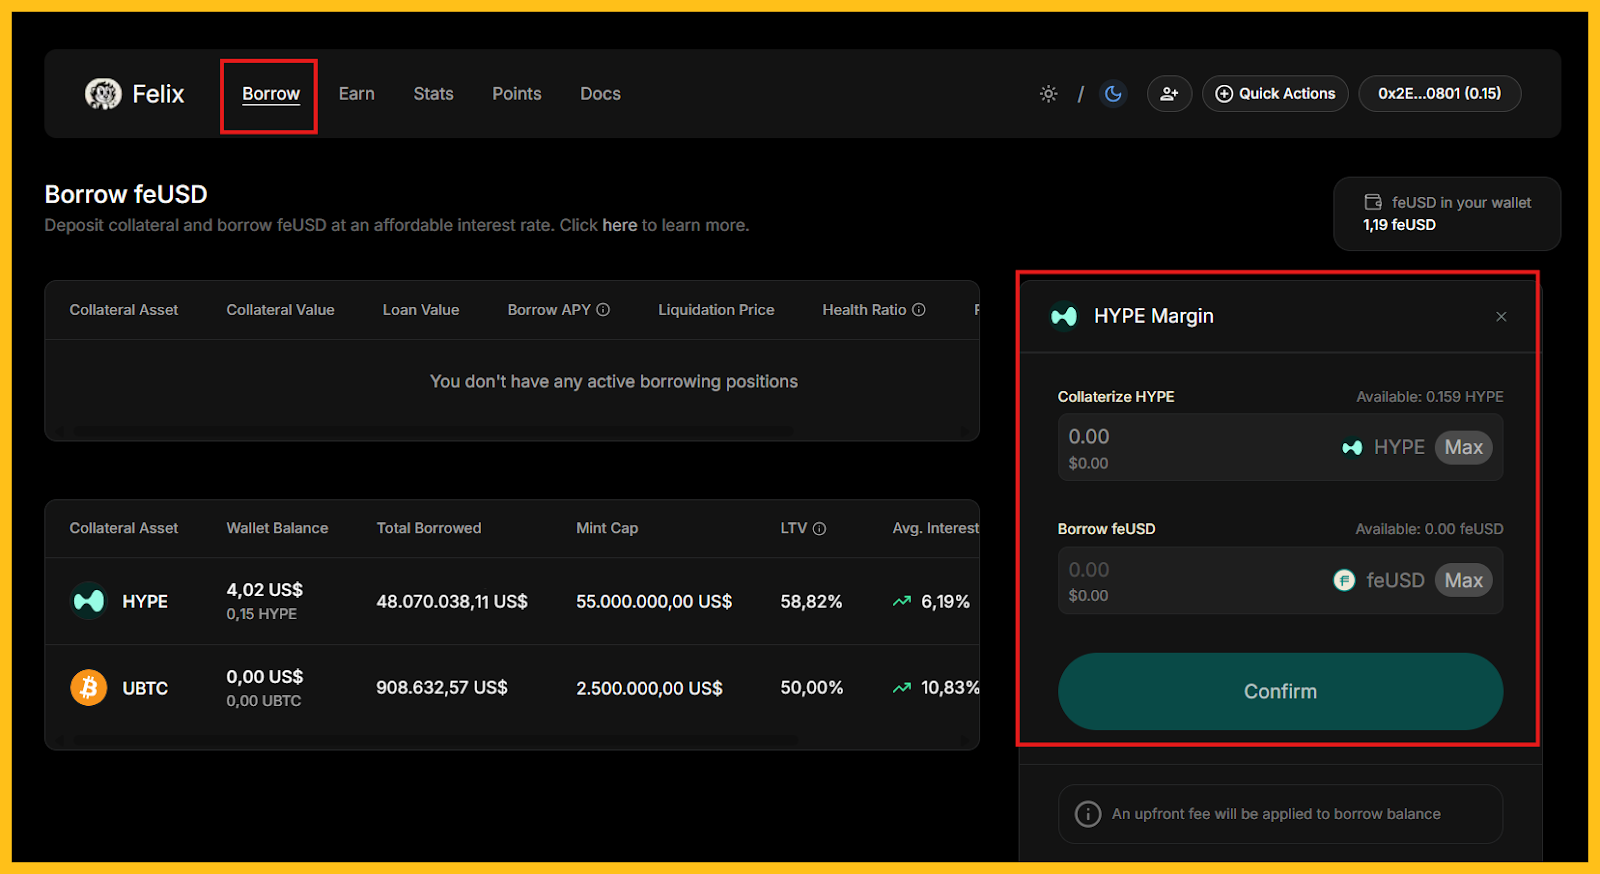Click Mint Cap column header
1600x874 pixels.
pyautogui.click(x=607, y=528)
